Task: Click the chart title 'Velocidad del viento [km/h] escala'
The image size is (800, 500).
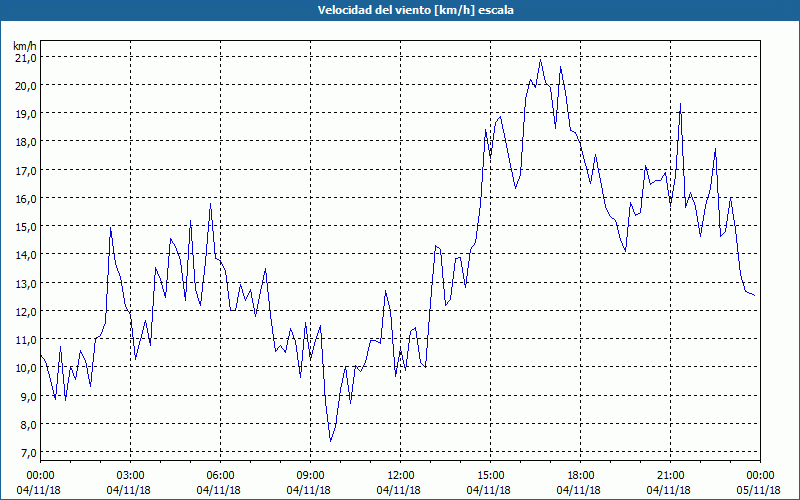Action: tap(415, 10)
